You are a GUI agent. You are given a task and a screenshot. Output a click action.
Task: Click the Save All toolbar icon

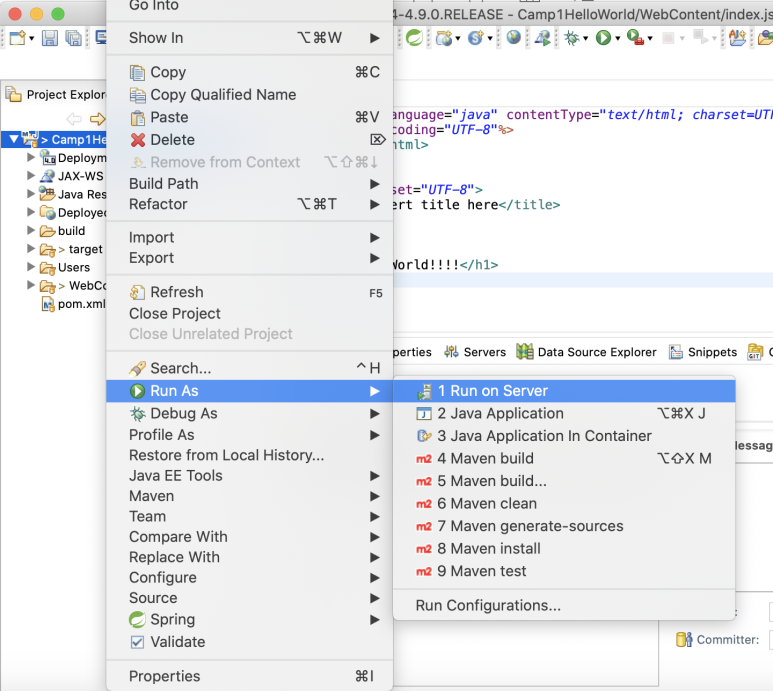73,38
